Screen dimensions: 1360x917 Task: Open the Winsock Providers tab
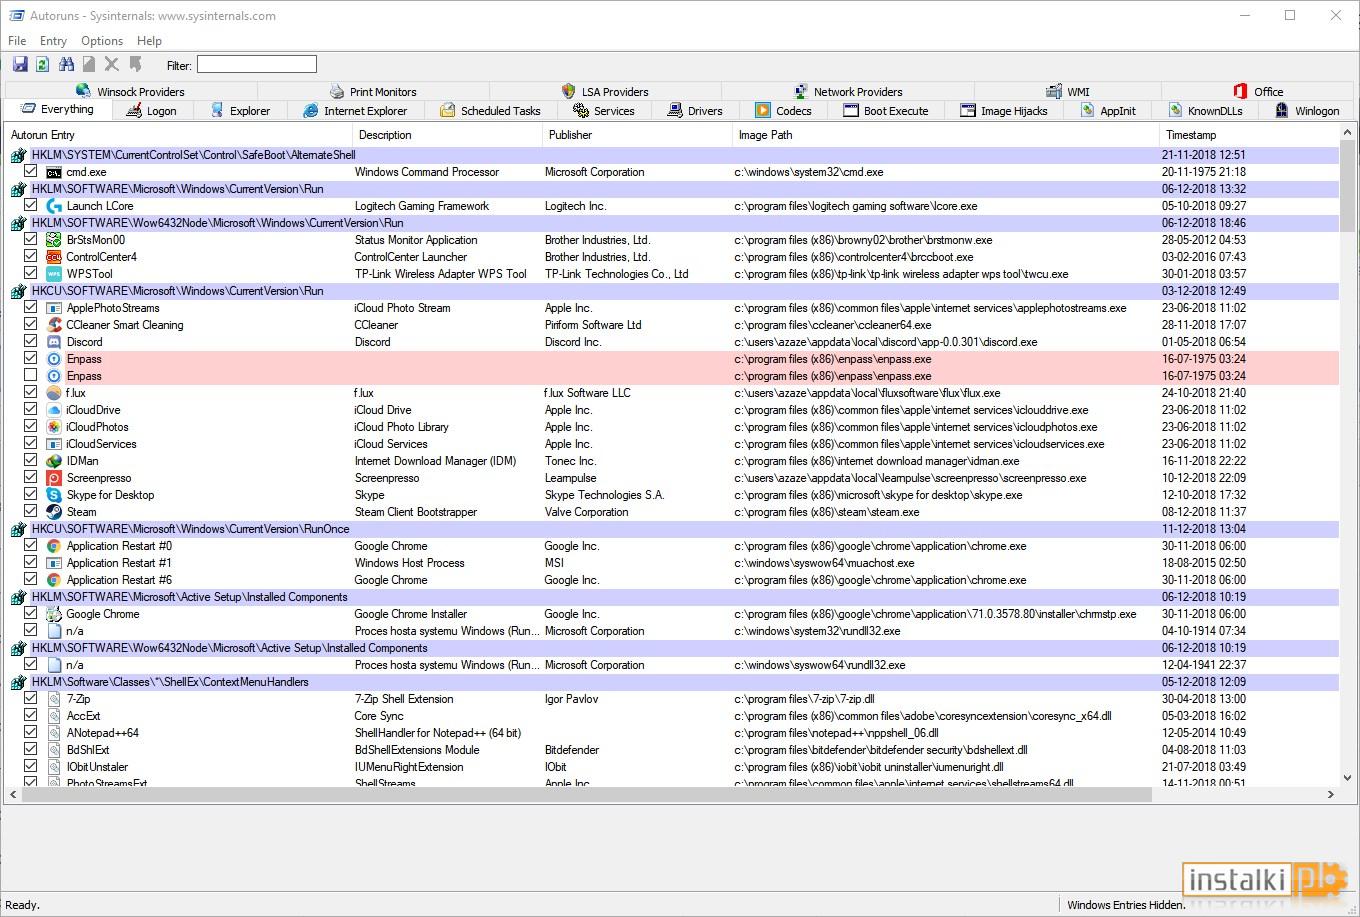click(130, 91)
